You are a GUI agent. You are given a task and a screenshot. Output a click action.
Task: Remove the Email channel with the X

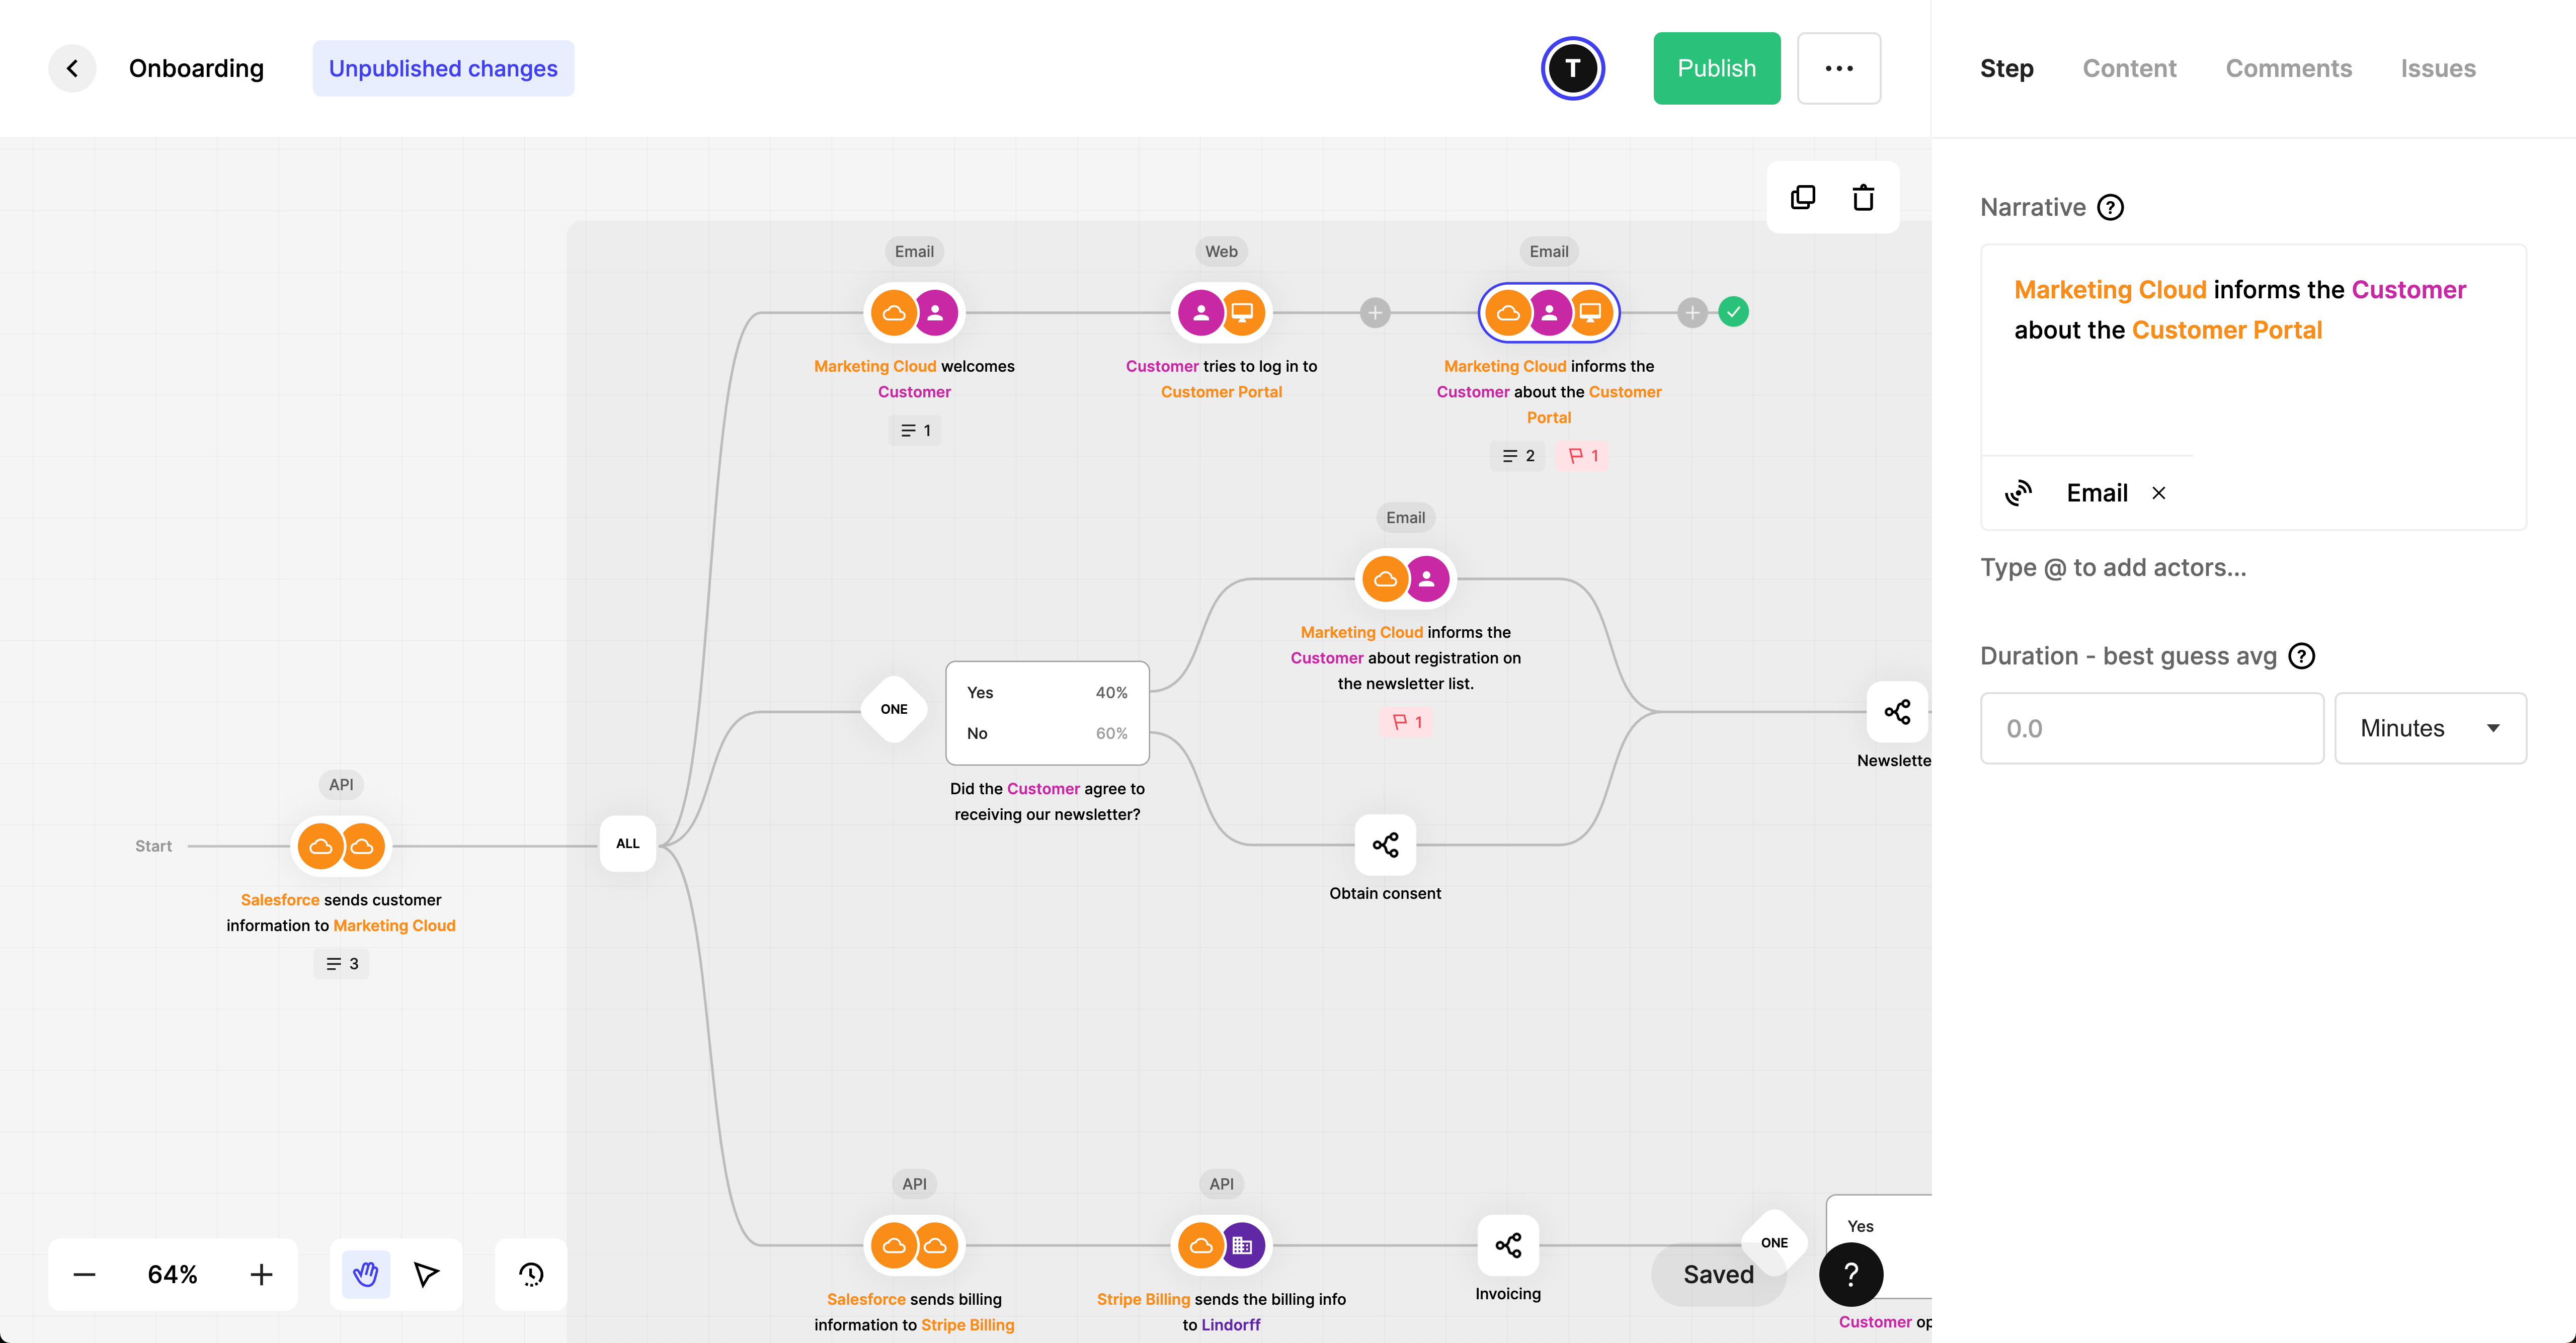pos(2159,492)
